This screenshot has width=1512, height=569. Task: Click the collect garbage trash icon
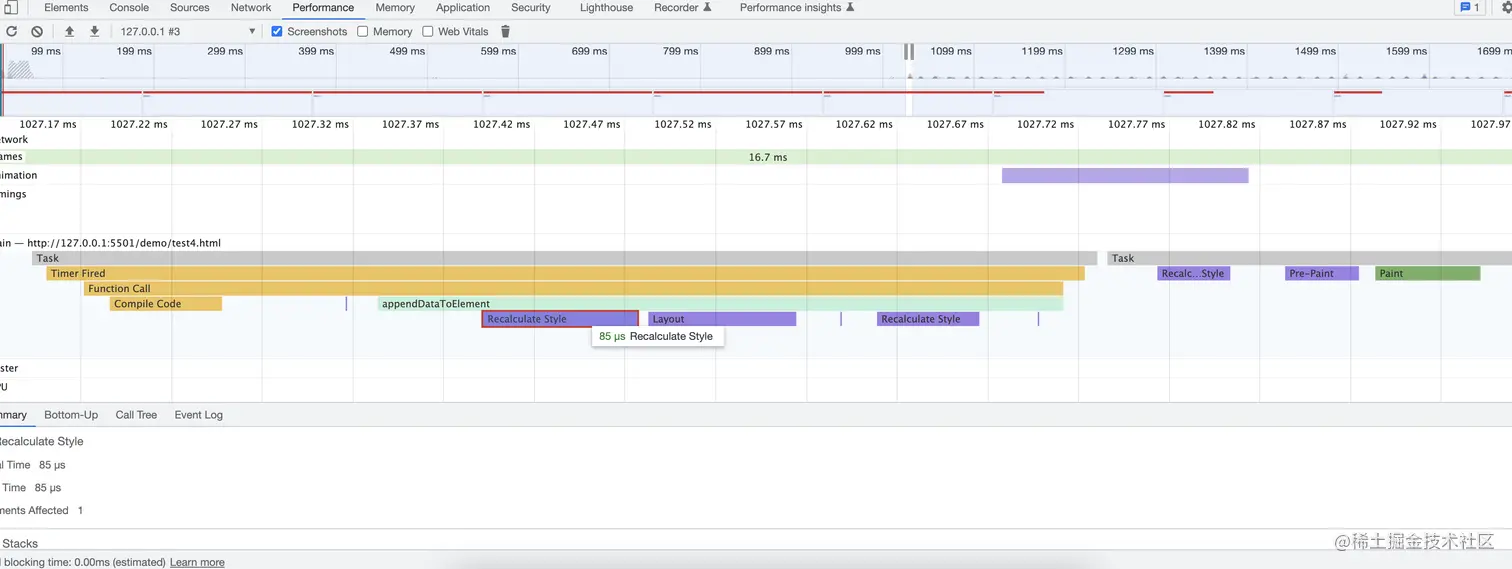[x=505, y=32]
